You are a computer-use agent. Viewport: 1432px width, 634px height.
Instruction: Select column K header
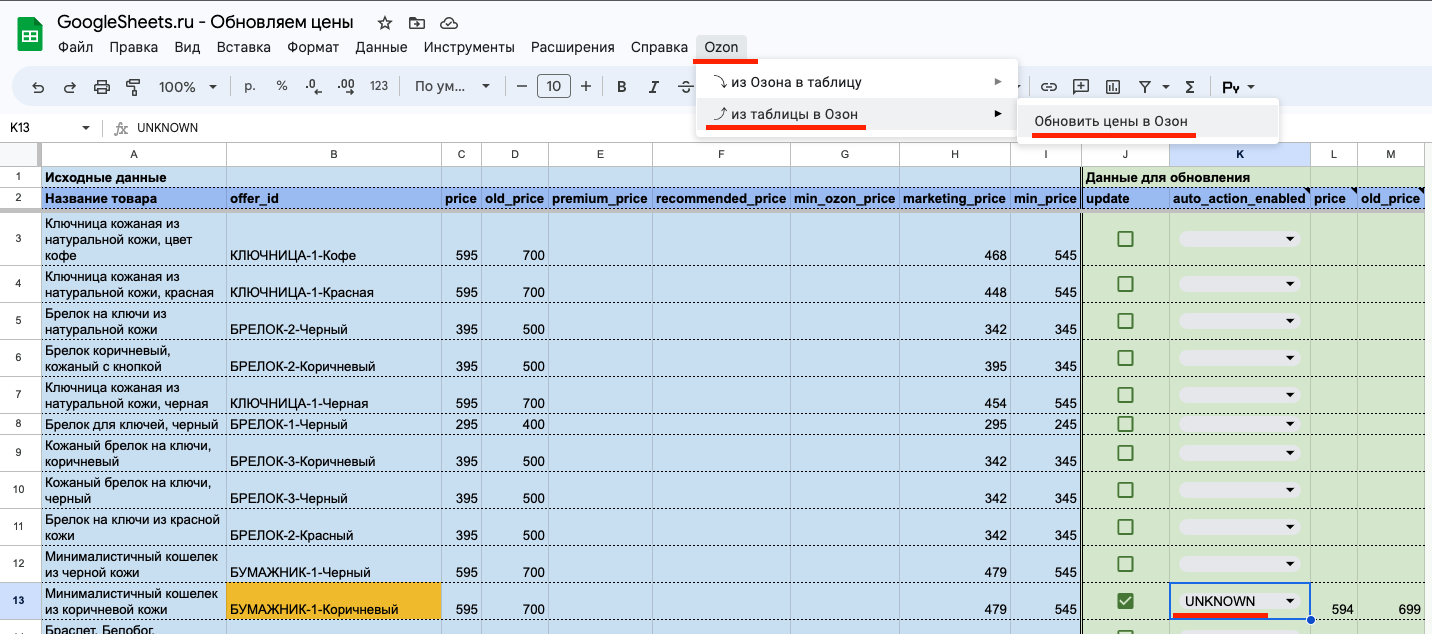tap(1240, 154)
